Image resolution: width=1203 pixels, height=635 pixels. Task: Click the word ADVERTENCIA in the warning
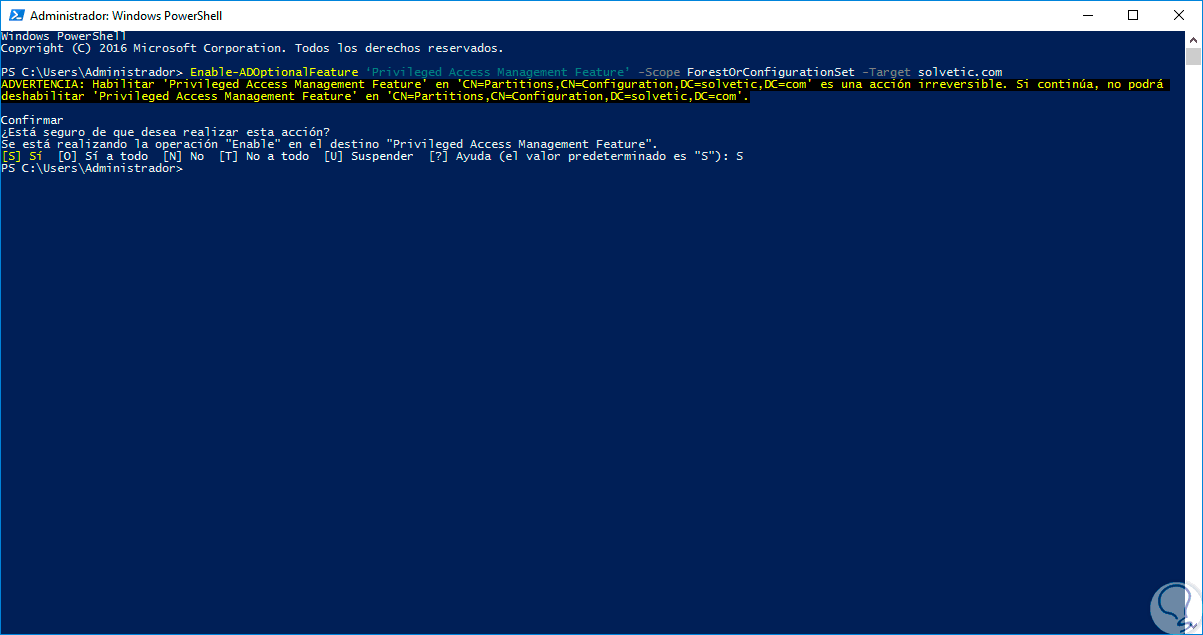coord(43,85)
